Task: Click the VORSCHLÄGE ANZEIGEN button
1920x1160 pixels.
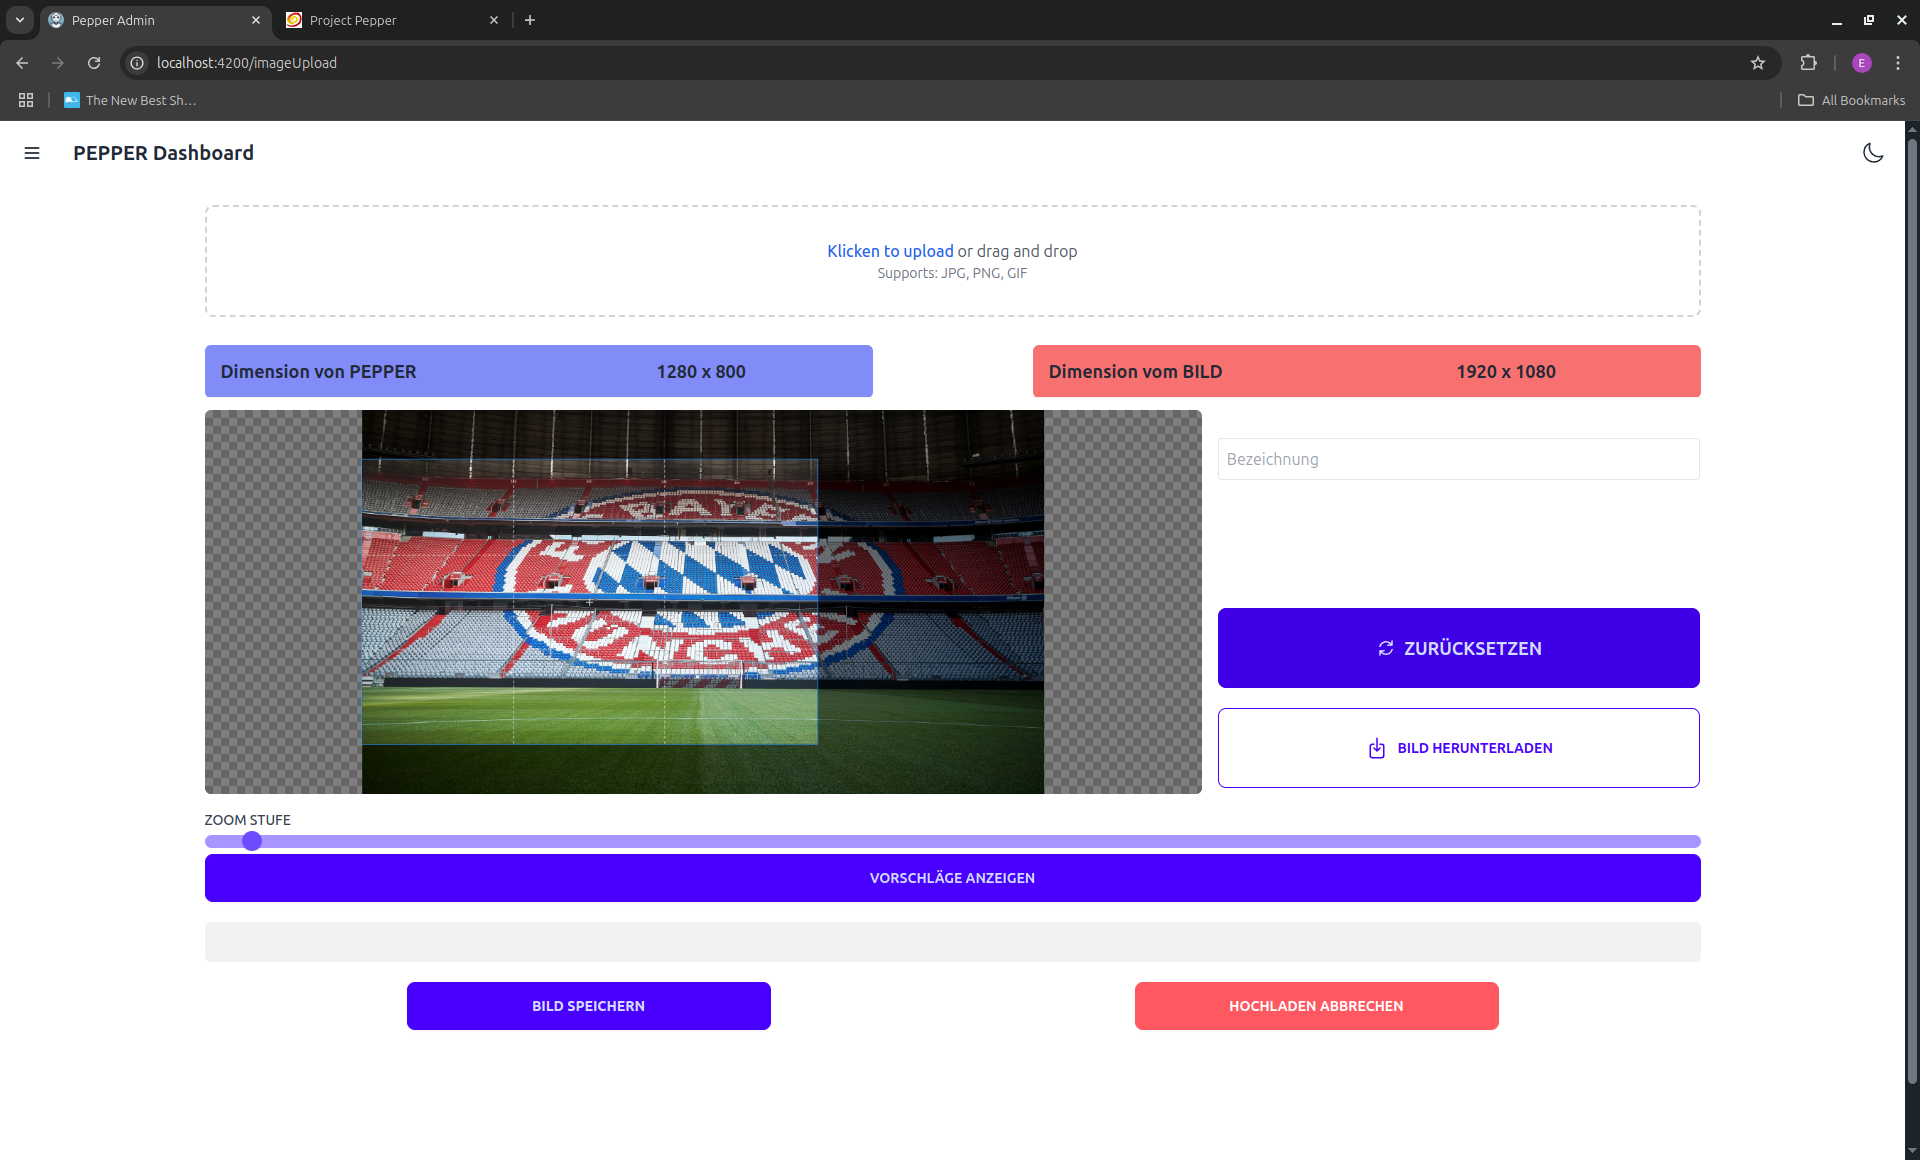Action: point(952,878)
